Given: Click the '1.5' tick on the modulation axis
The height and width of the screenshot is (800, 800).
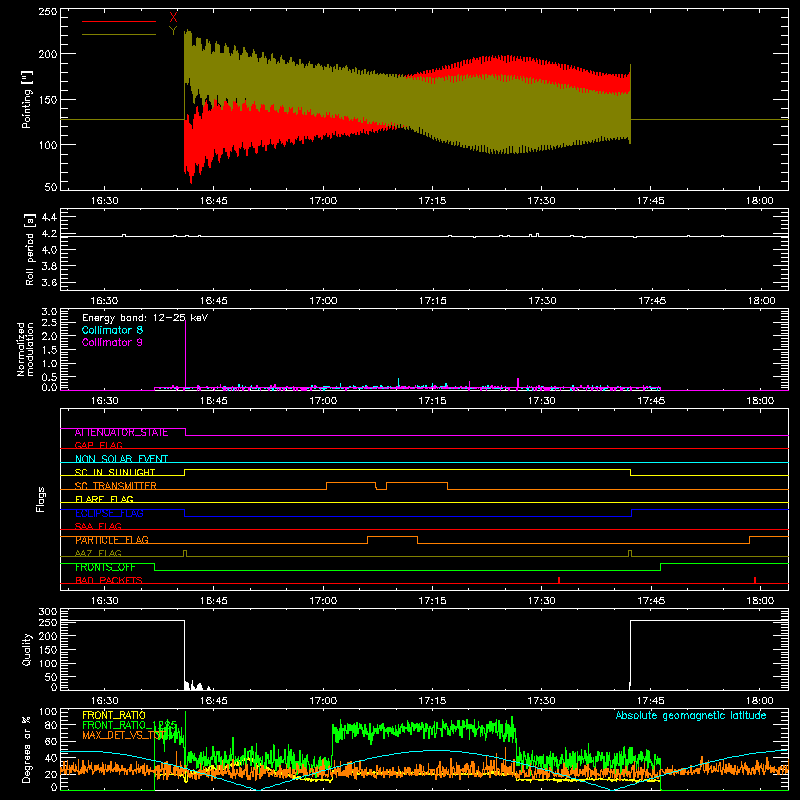Looking at the screenshot, I should click(x=49, y=350).
